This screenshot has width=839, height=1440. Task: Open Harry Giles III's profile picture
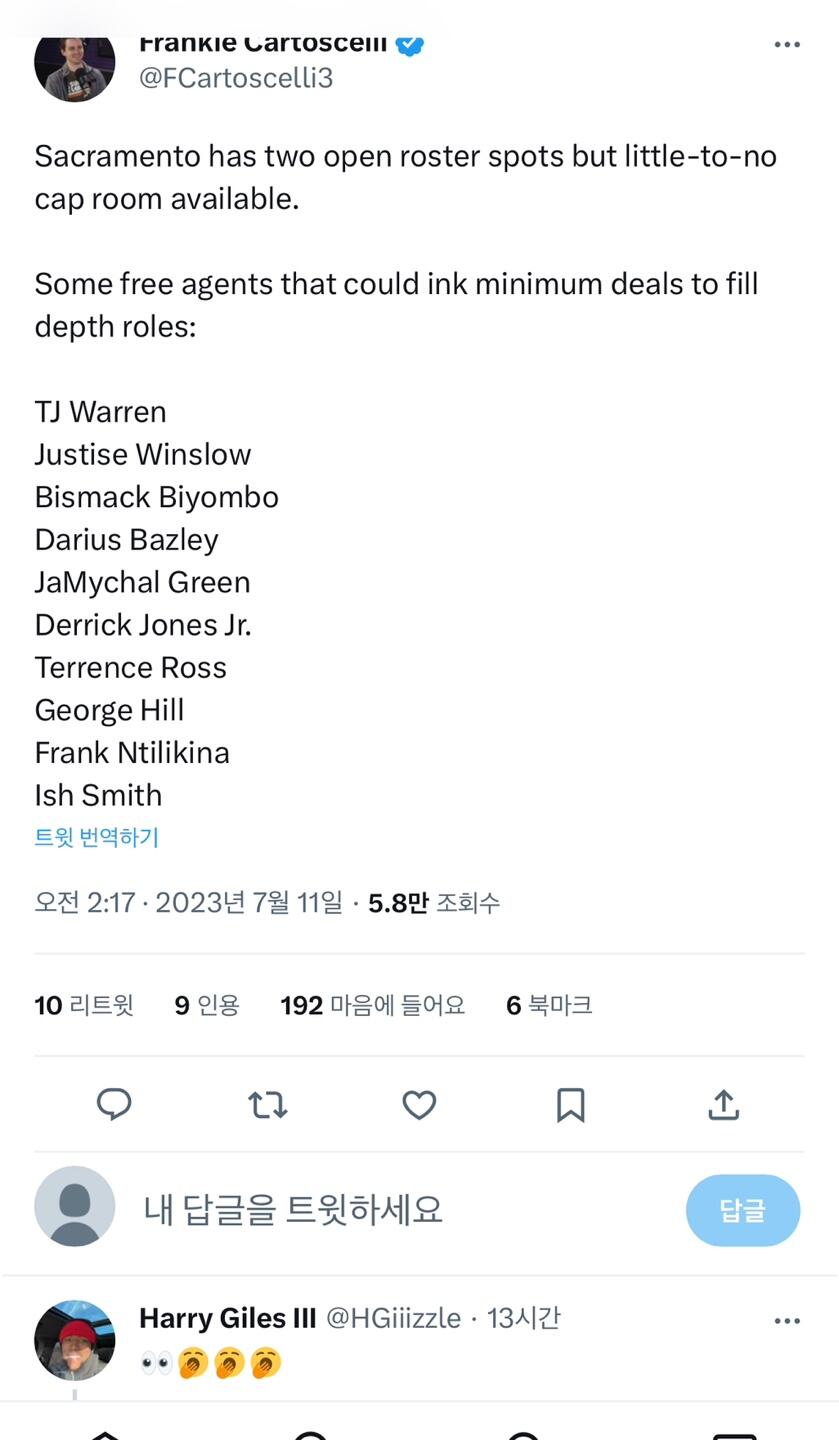75,1340
